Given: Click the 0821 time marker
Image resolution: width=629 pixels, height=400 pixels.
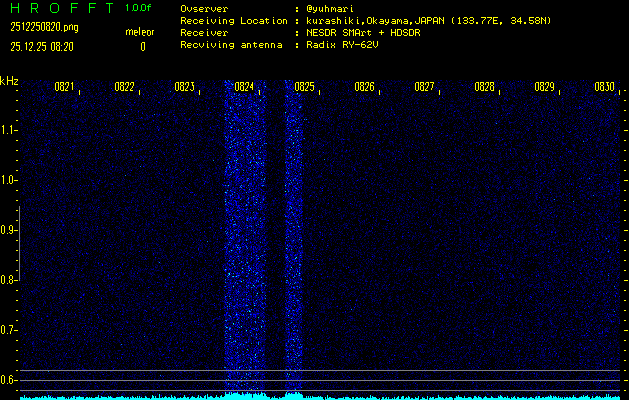Looking at the screenshot, I should pyautogui.click(x=65, y=87).
